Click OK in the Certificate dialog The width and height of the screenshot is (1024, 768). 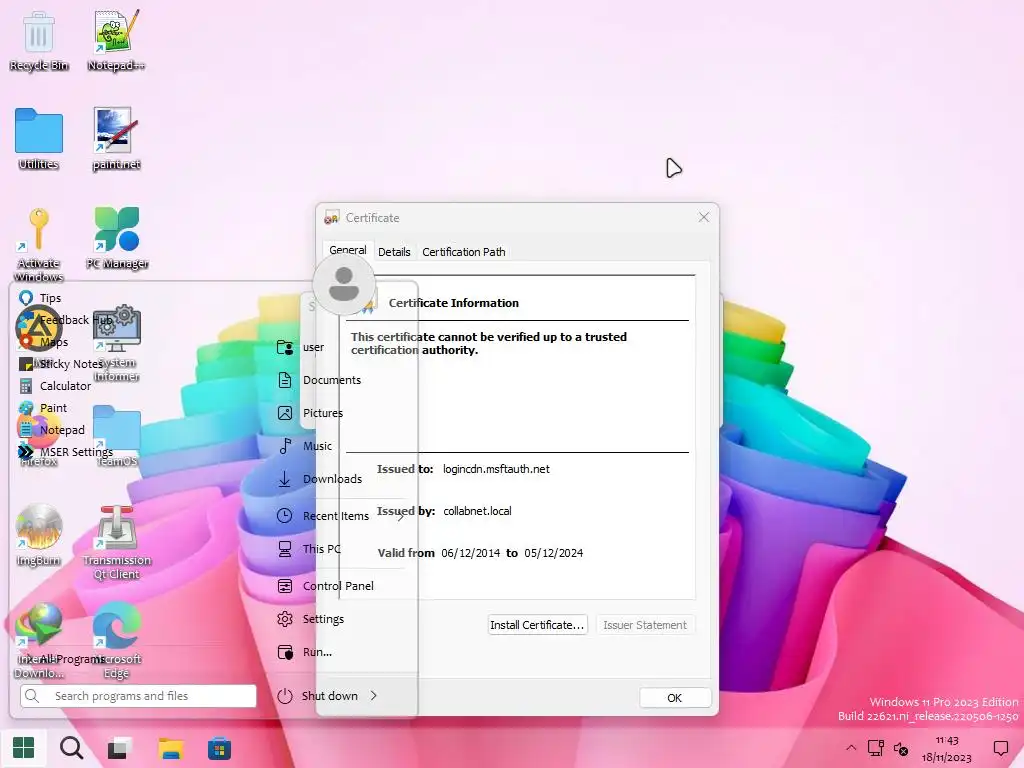pos(675,698)
